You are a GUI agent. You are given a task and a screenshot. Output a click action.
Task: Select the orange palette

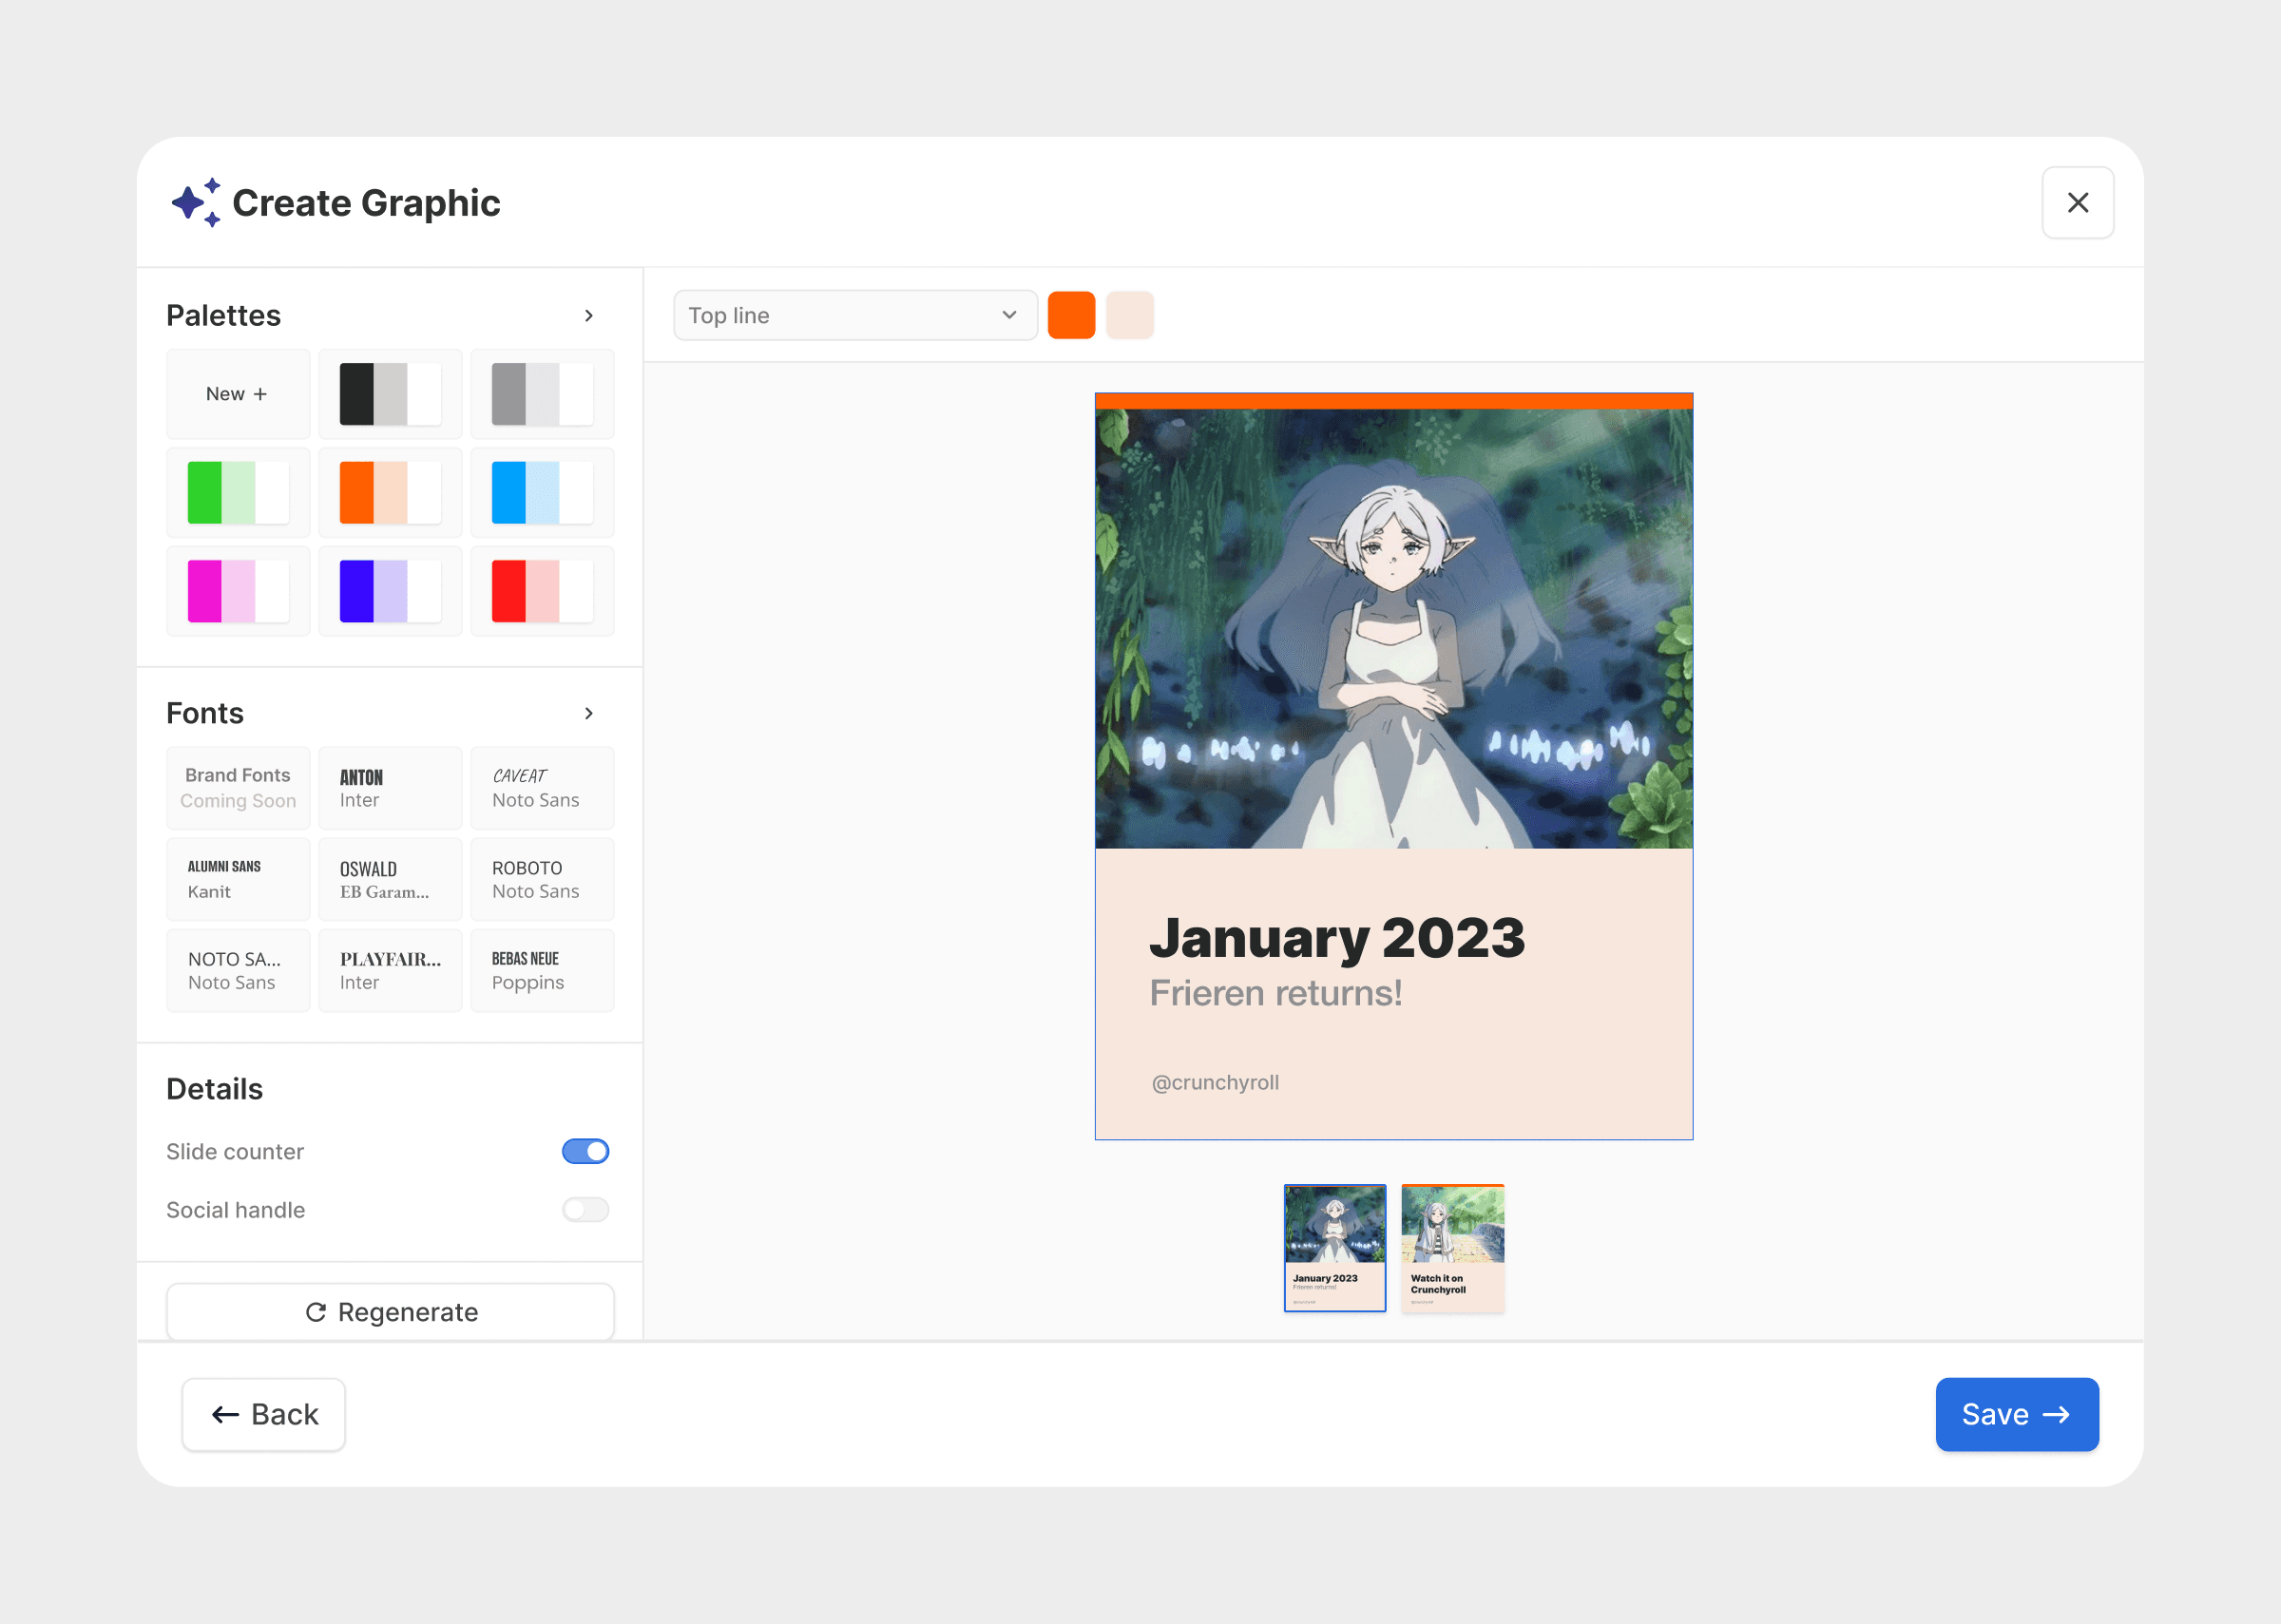coord(390,493)
